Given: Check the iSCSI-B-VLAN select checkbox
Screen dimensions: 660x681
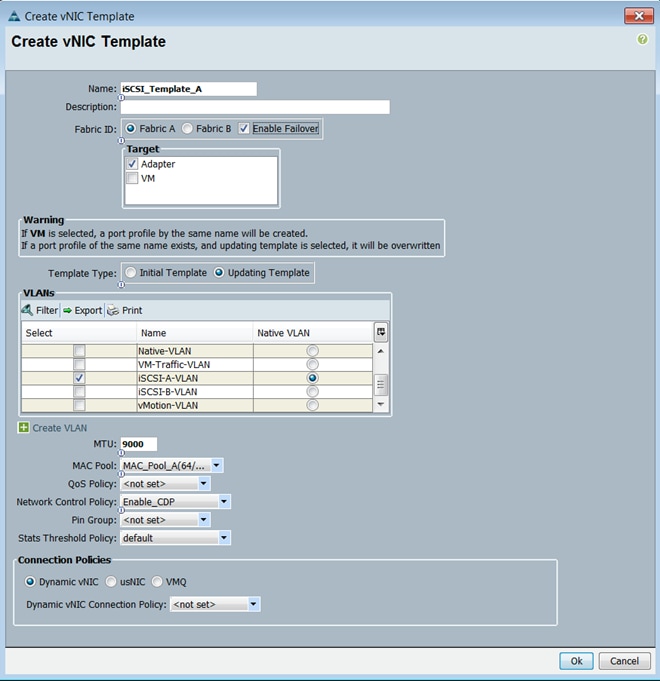Looking at the screenshot, I should (79, 391).
